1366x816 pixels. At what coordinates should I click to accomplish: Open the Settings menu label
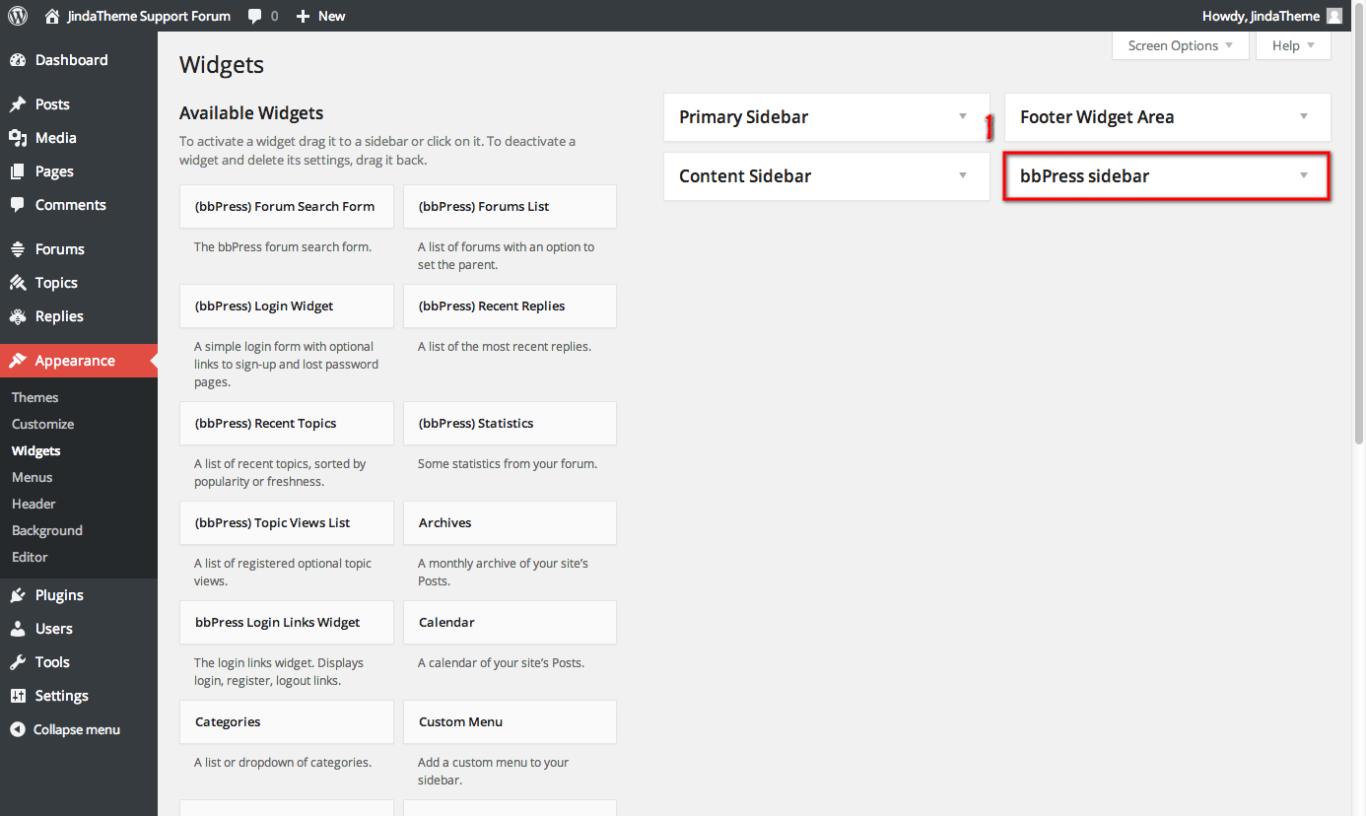pyautogui.click(x=62, y=696)
